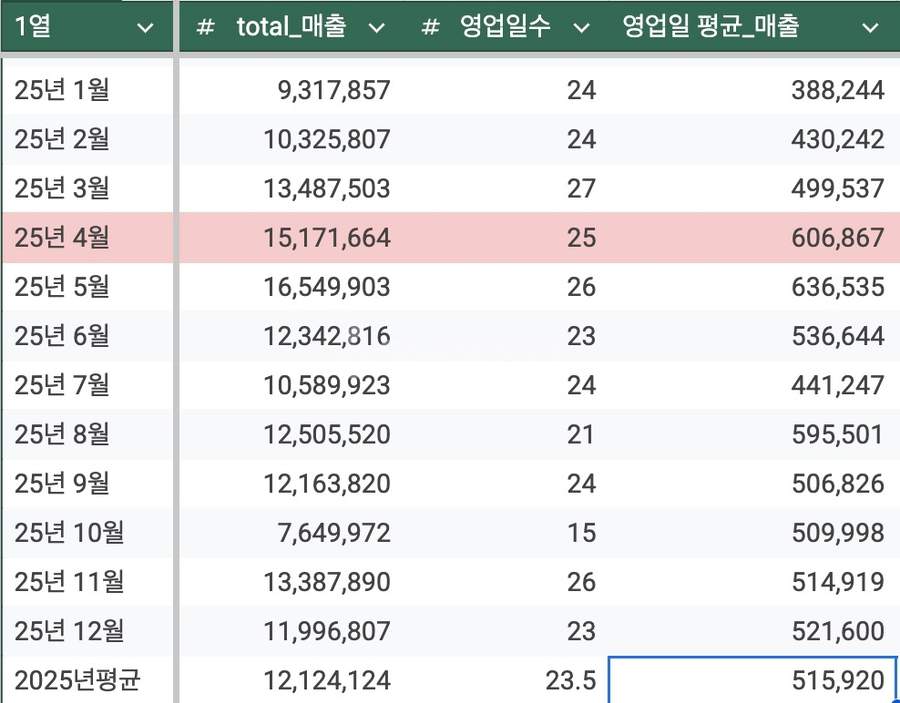Click the total sales cell 16,549,903
This screenshot has height=703, width=900.
click(326, 287)
